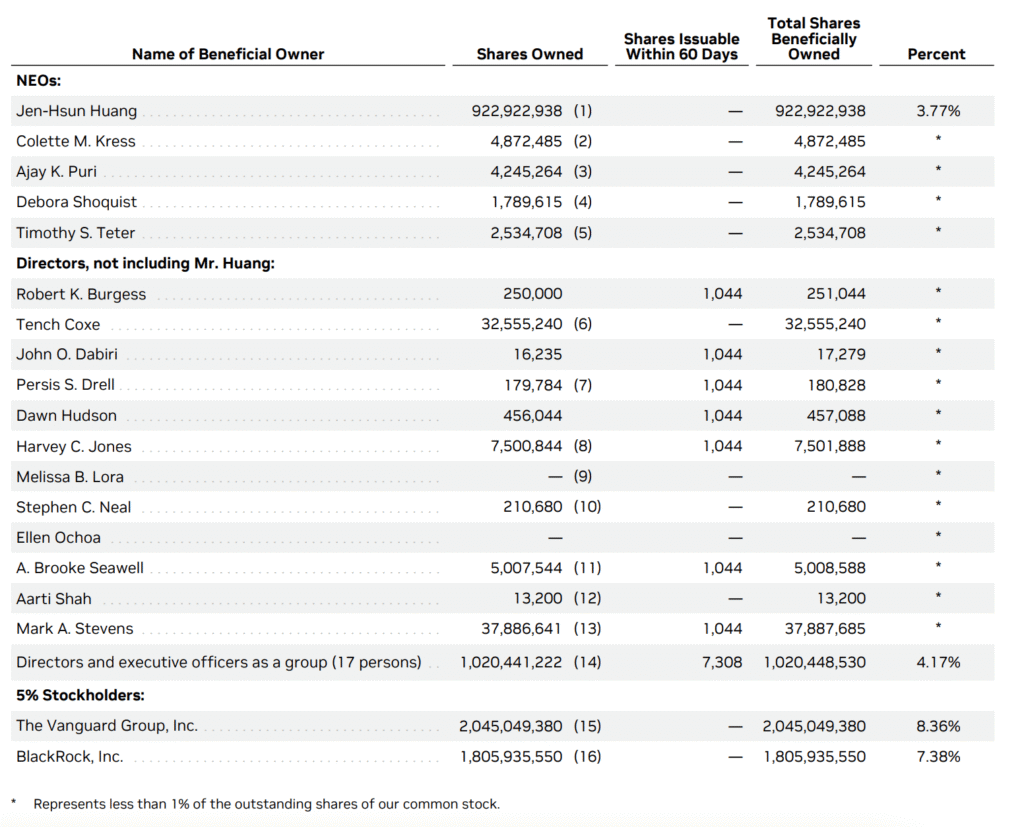Image resolution: width=1024 pixels, height=827 pixels.
Task: Click footnote (13) next to Mark A. Stevens
Action: pyautogui.click(x=587, y=629)
